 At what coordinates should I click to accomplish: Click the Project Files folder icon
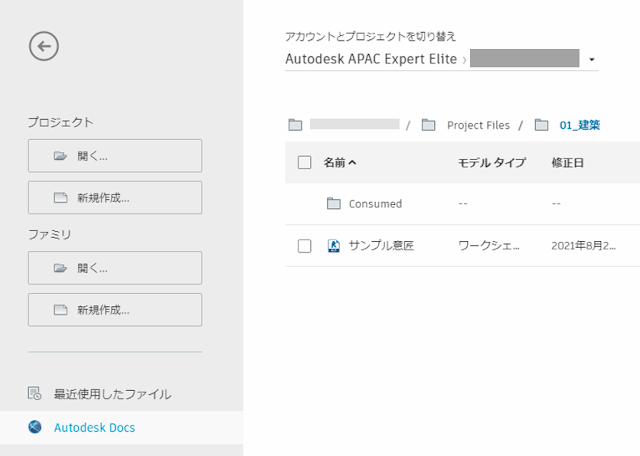pos(428,125)
